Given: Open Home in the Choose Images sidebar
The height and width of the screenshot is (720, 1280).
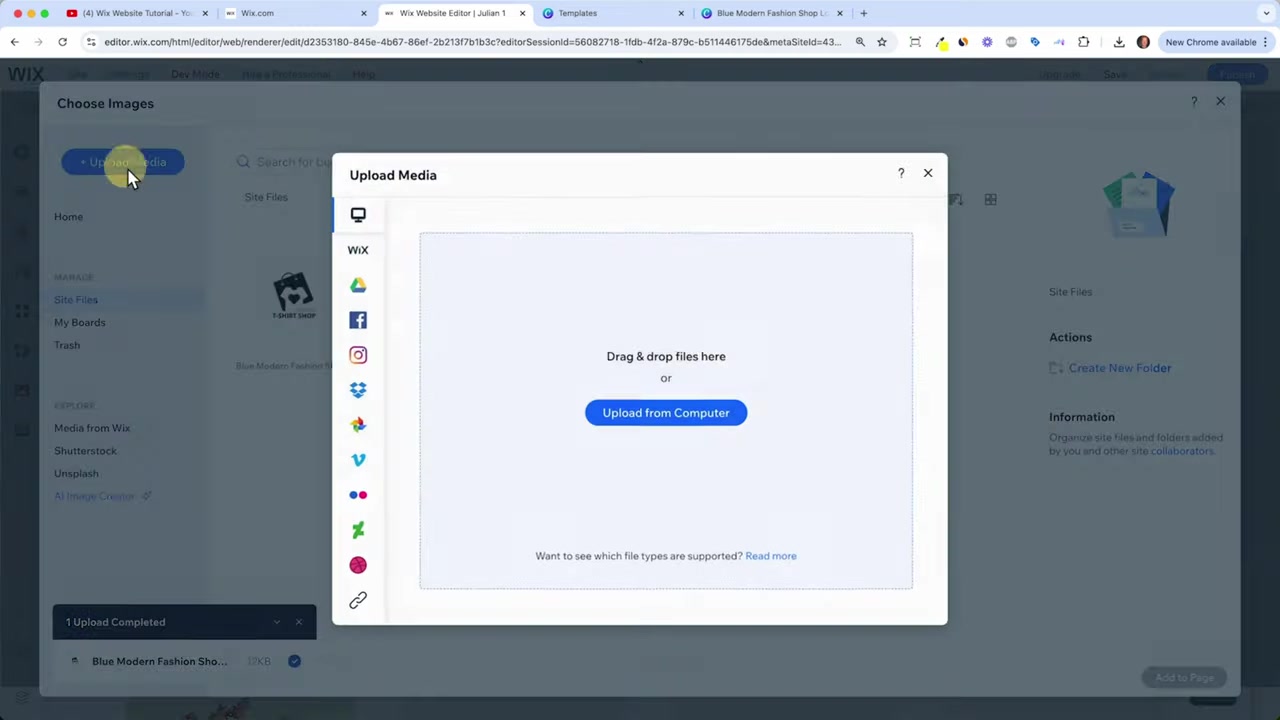Looking at the screenshot, I should [68, 217].
